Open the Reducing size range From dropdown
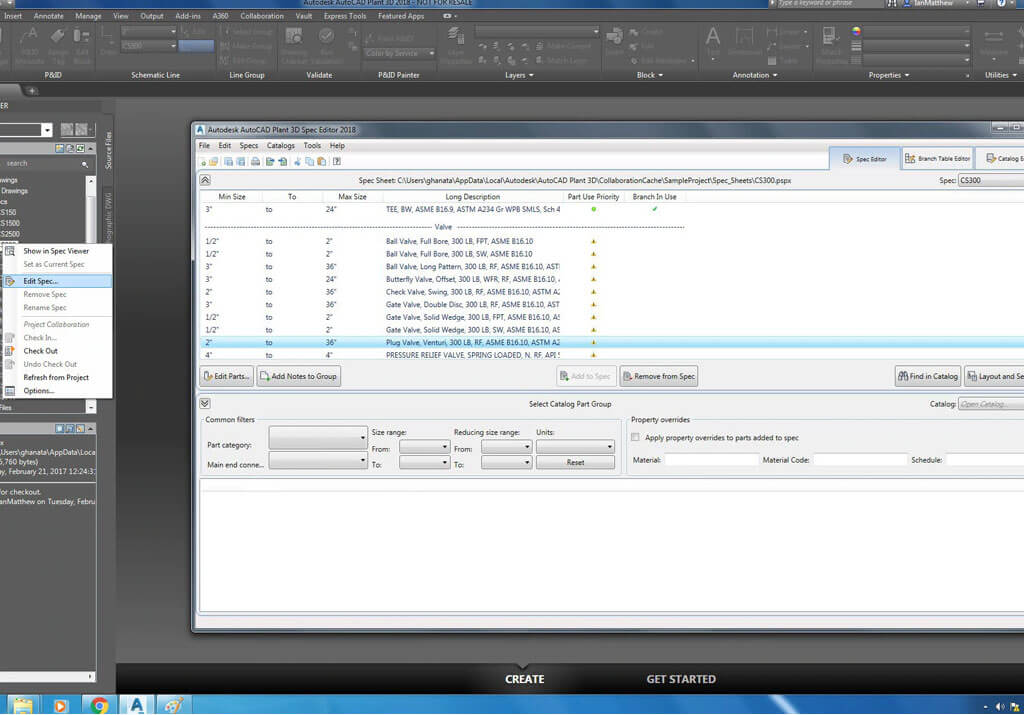The image size is (1024, 715). tap(506, 447)
